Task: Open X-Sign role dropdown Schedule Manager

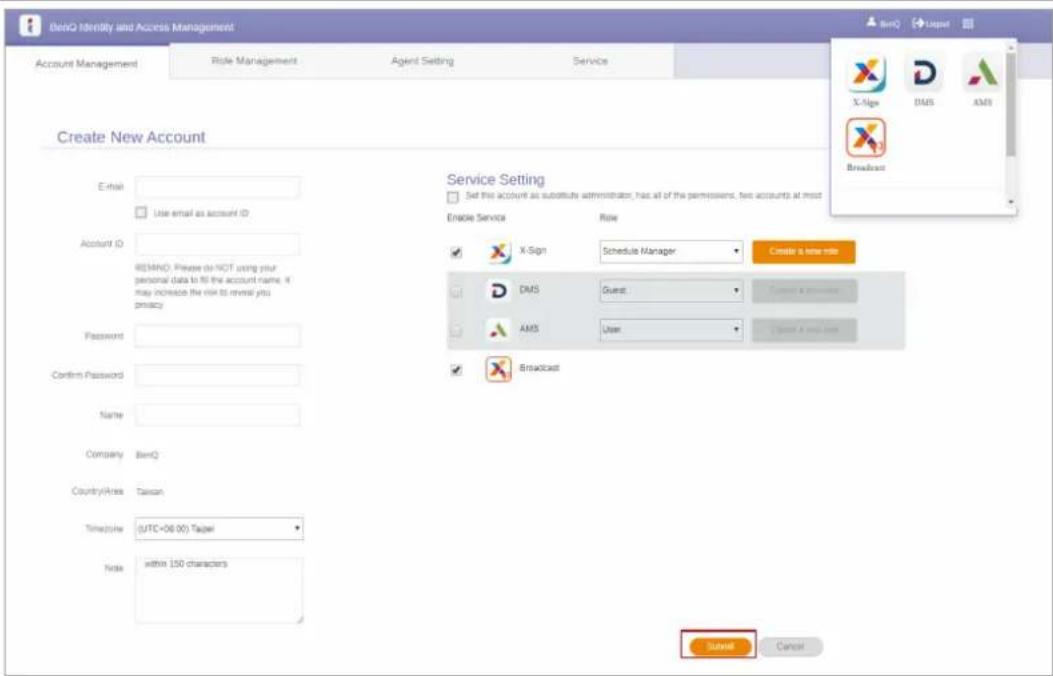Action: click(671, 251)
